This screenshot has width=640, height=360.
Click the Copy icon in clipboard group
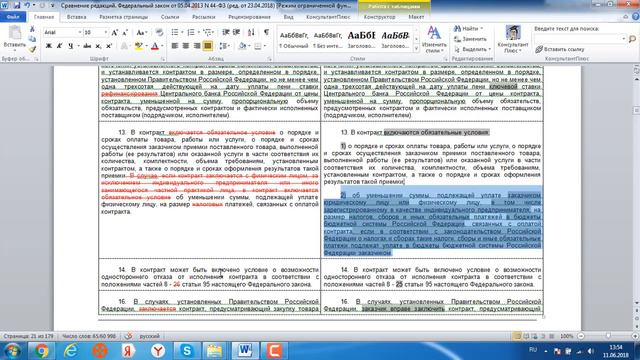(x=32, y=39)
